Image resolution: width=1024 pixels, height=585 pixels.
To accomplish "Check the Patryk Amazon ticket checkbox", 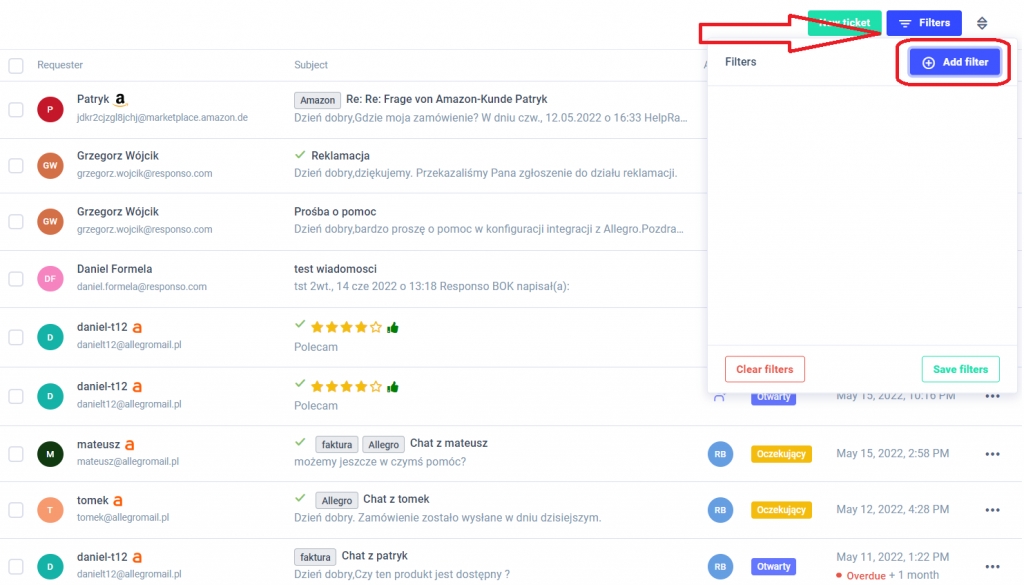I will tap(16, 109).
